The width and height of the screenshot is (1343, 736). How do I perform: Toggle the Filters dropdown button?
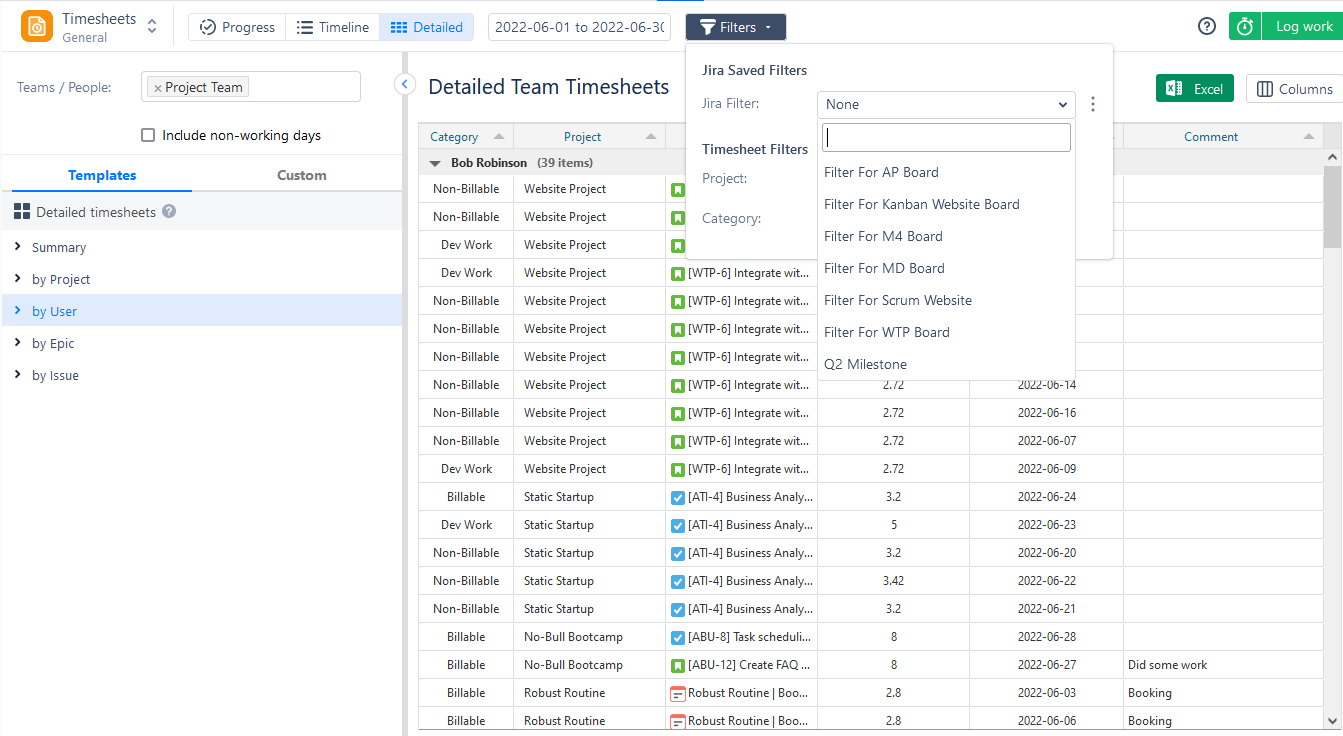tap(736, 27)
